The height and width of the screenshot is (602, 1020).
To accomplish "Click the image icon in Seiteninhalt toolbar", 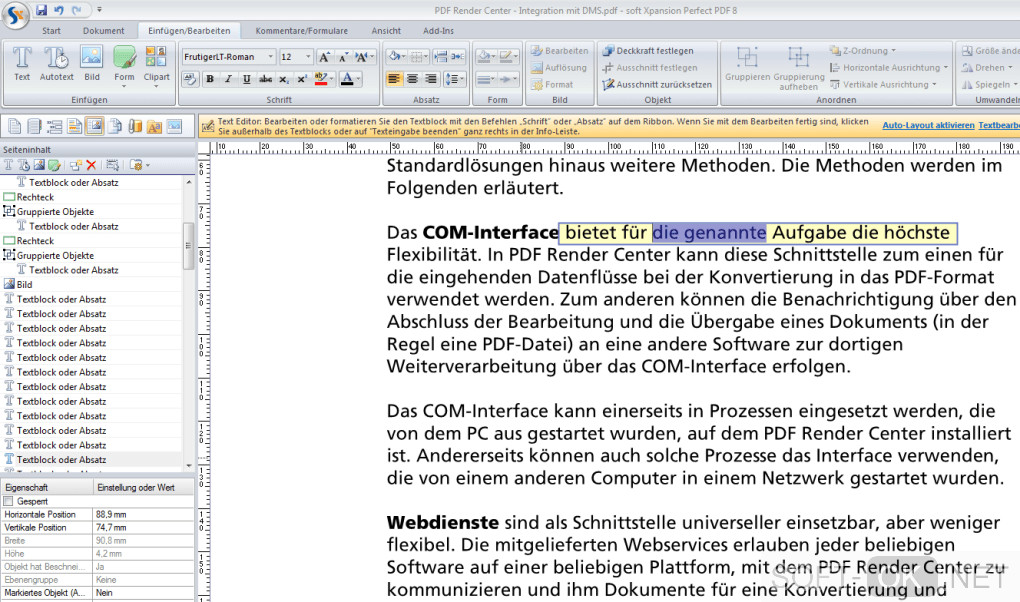I will coord(39,165).
